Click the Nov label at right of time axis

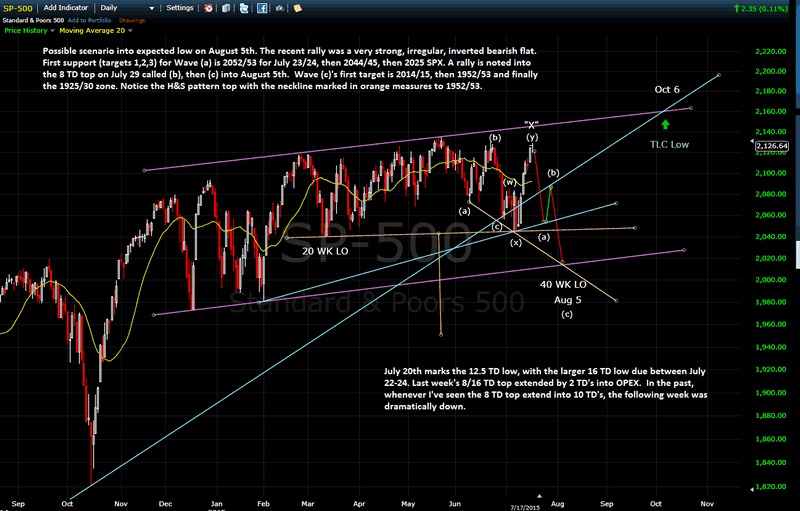coord(707,504)
